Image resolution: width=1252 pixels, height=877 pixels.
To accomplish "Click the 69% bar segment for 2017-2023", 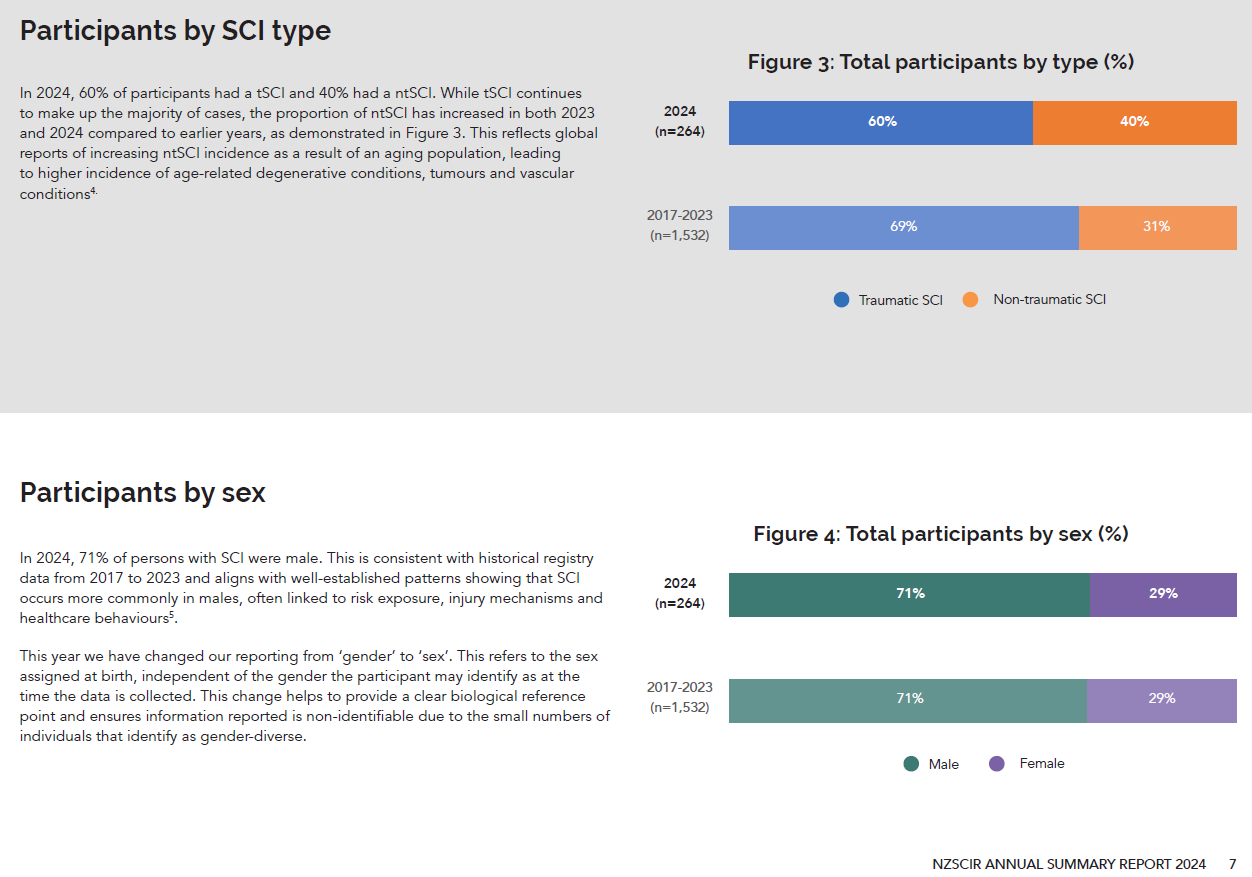I will coord(903,227).
